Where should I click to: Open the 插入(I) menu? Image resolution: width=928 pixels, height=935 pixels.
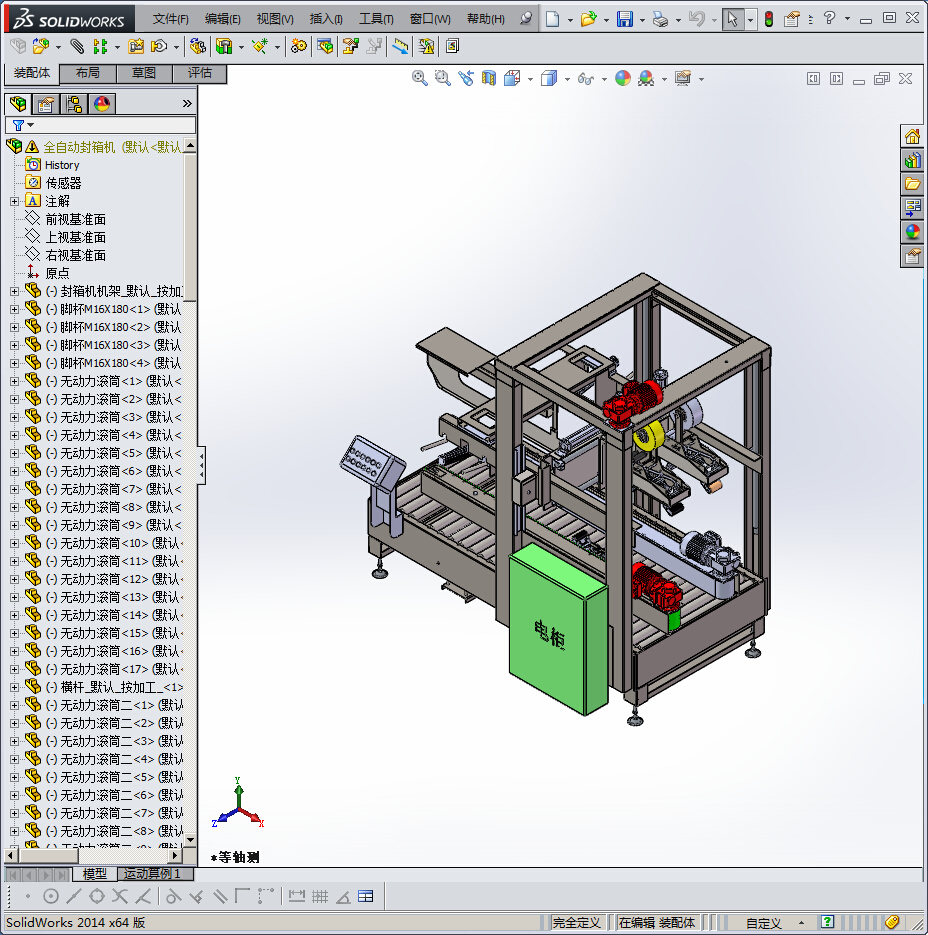pyautogui.click(x=326, y=19)
